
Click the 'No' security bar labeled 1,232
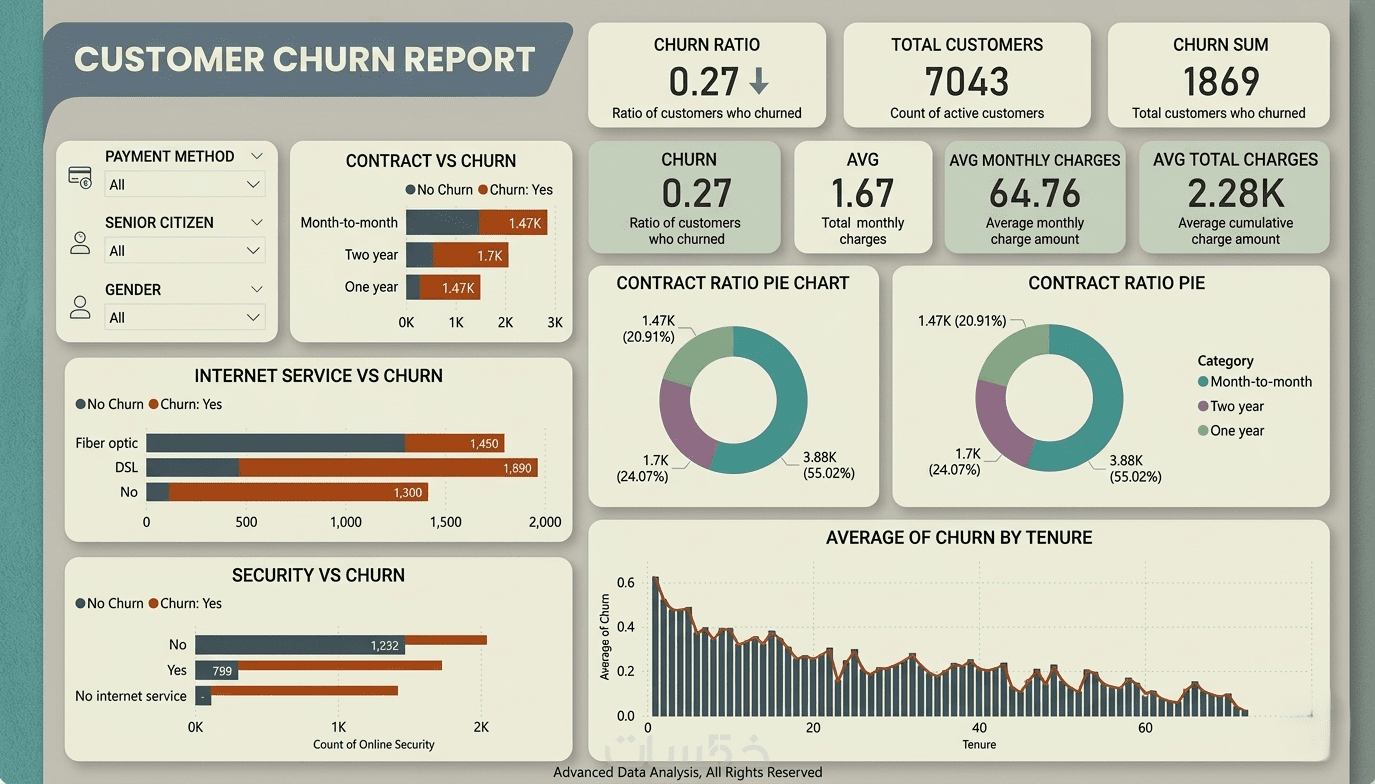pyautogui.click(x=300, y=645)
